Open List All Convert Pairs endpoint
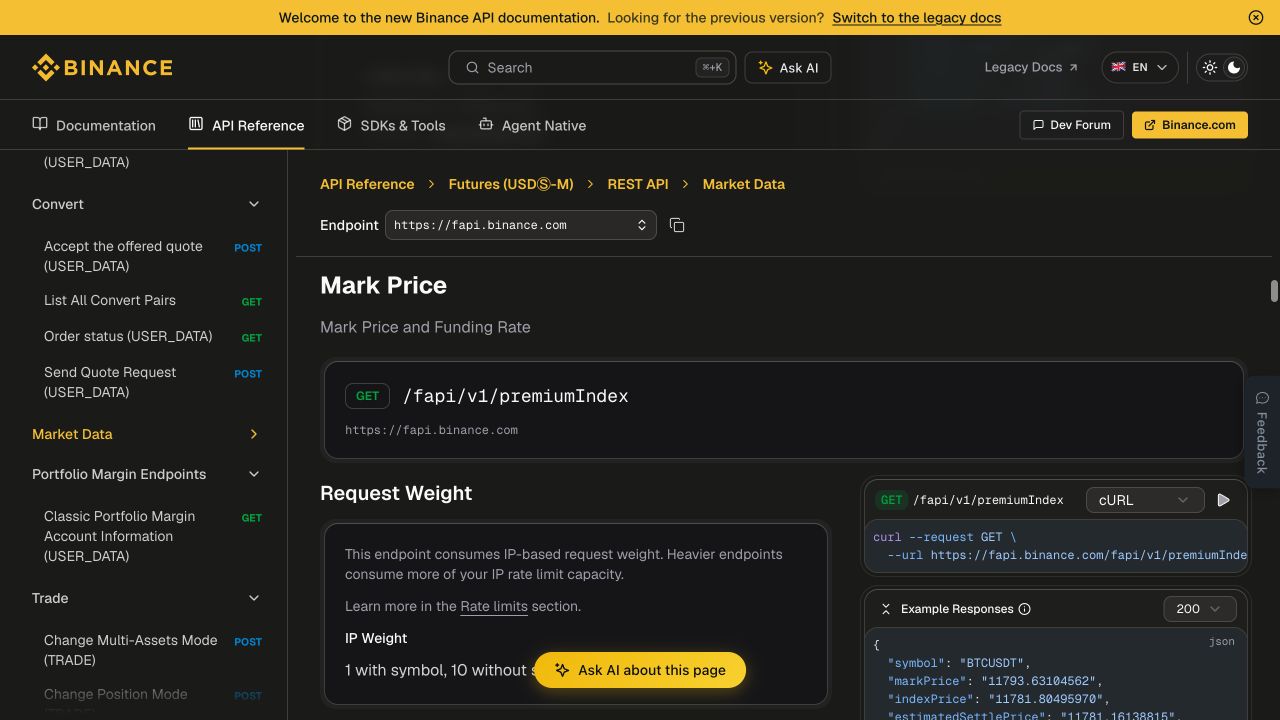This screenshot has width=1280, height=720. 153,300
